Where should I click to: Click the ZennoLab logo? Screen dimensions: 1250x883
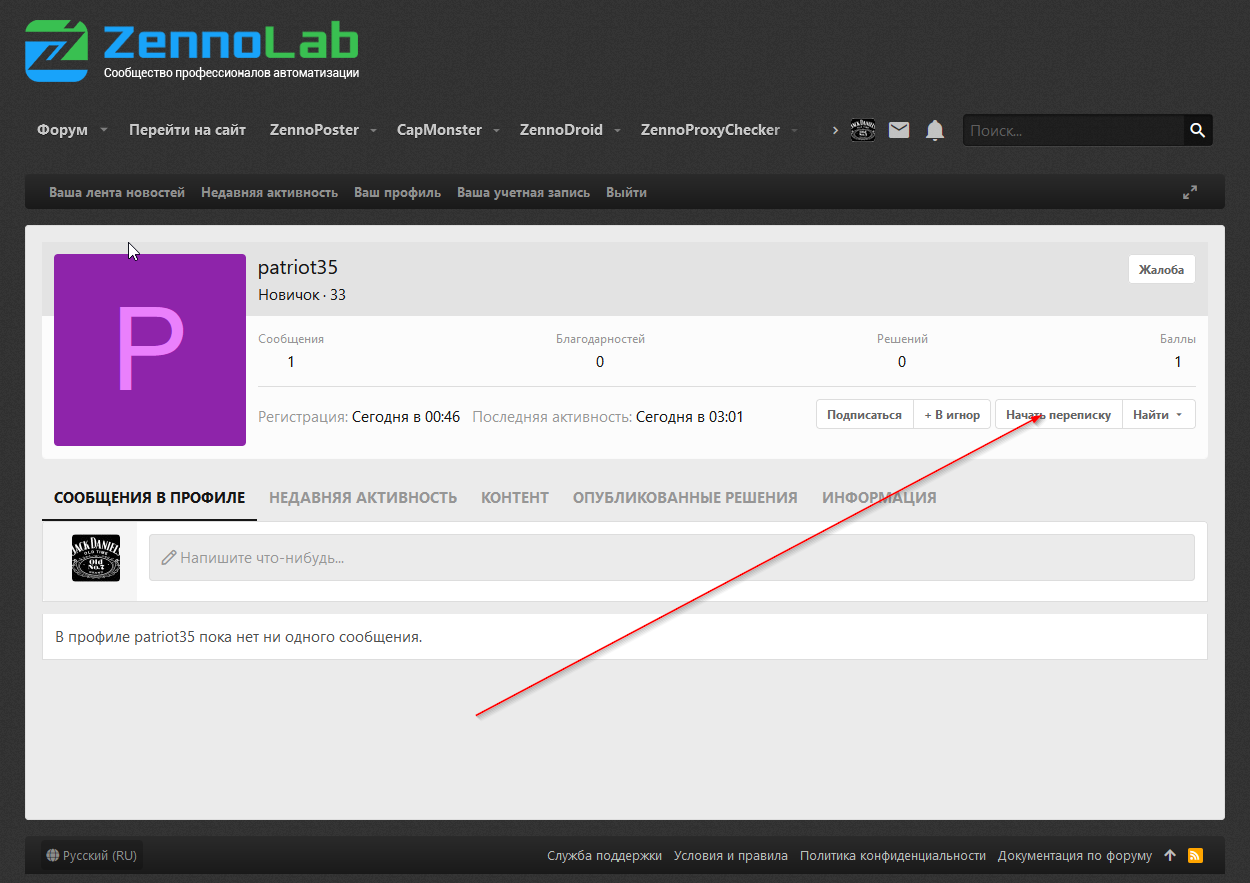192,50
